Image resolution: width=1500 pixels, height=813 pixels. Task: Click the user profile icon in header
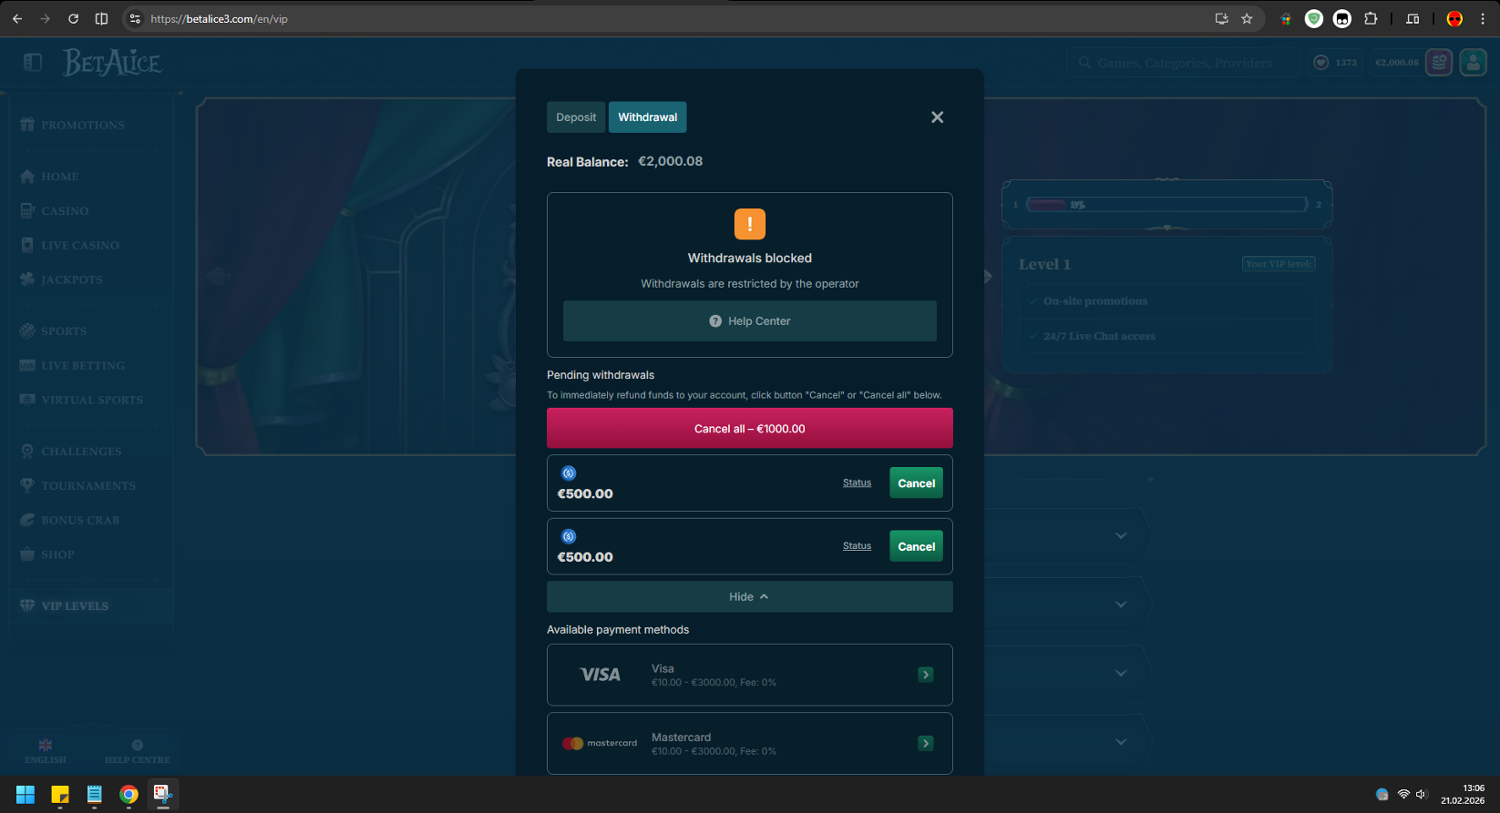tap(1473, 62)
